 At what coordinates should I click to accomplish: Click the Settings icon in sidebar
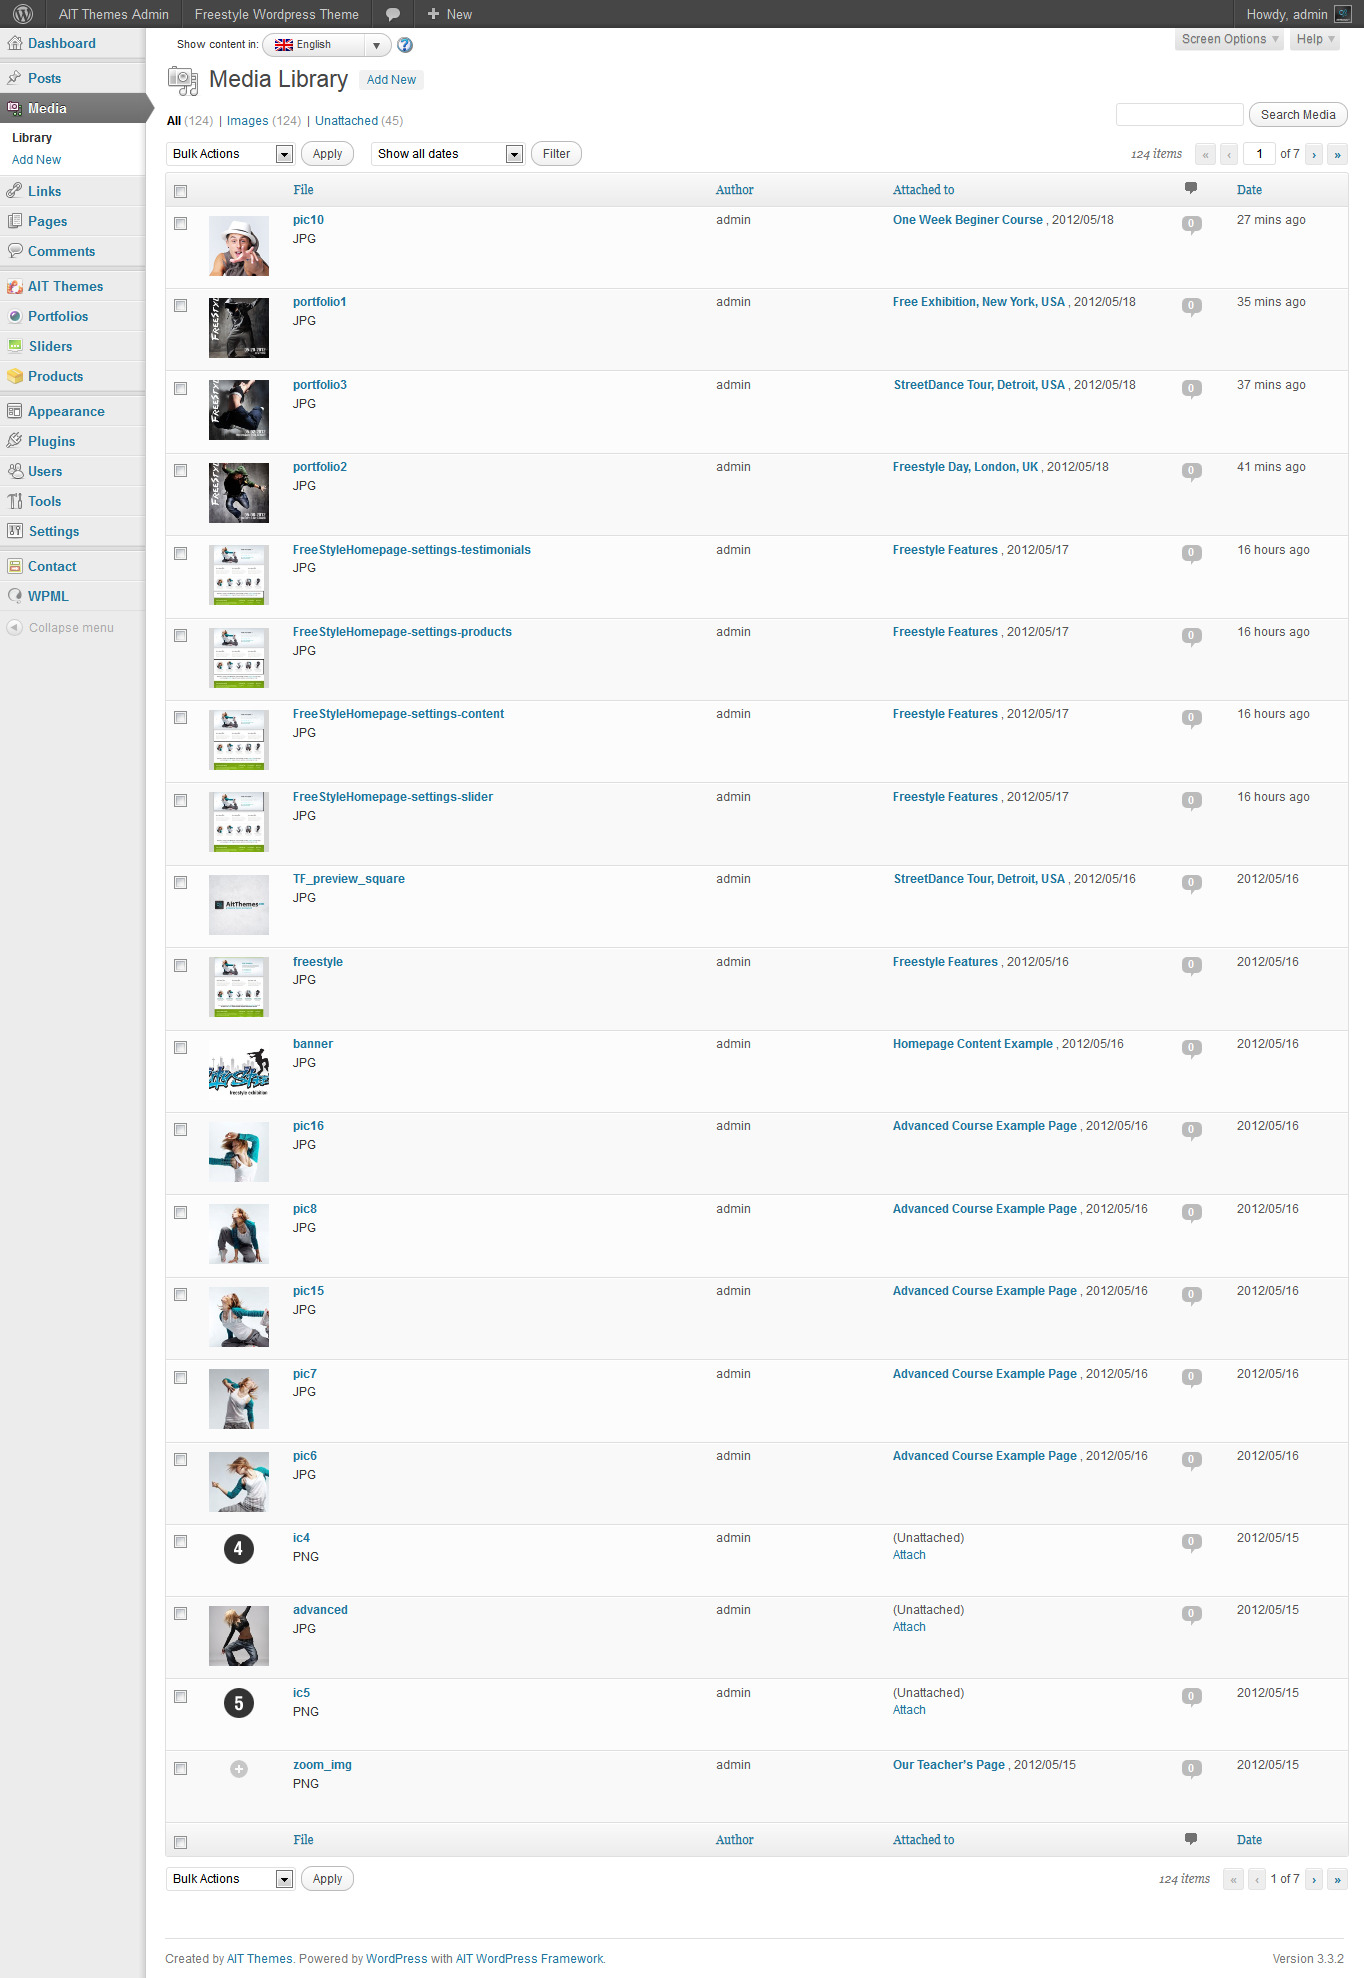[15, 531]
